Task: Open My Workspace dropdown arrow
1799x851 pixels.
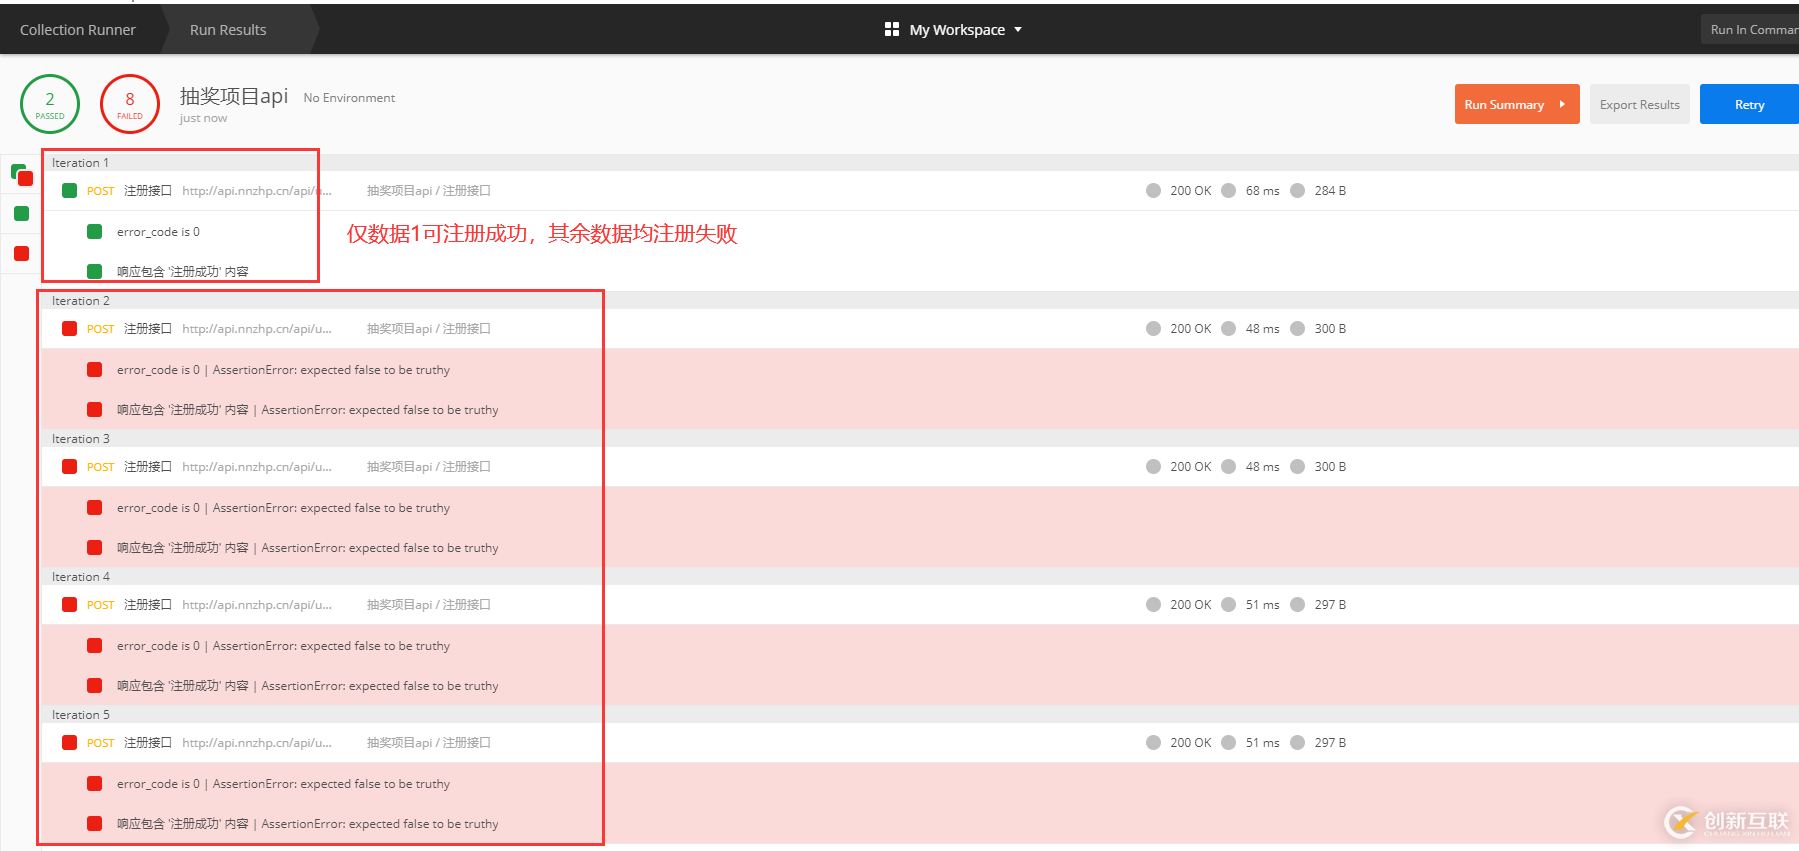Action: [x=1018, y=30]
